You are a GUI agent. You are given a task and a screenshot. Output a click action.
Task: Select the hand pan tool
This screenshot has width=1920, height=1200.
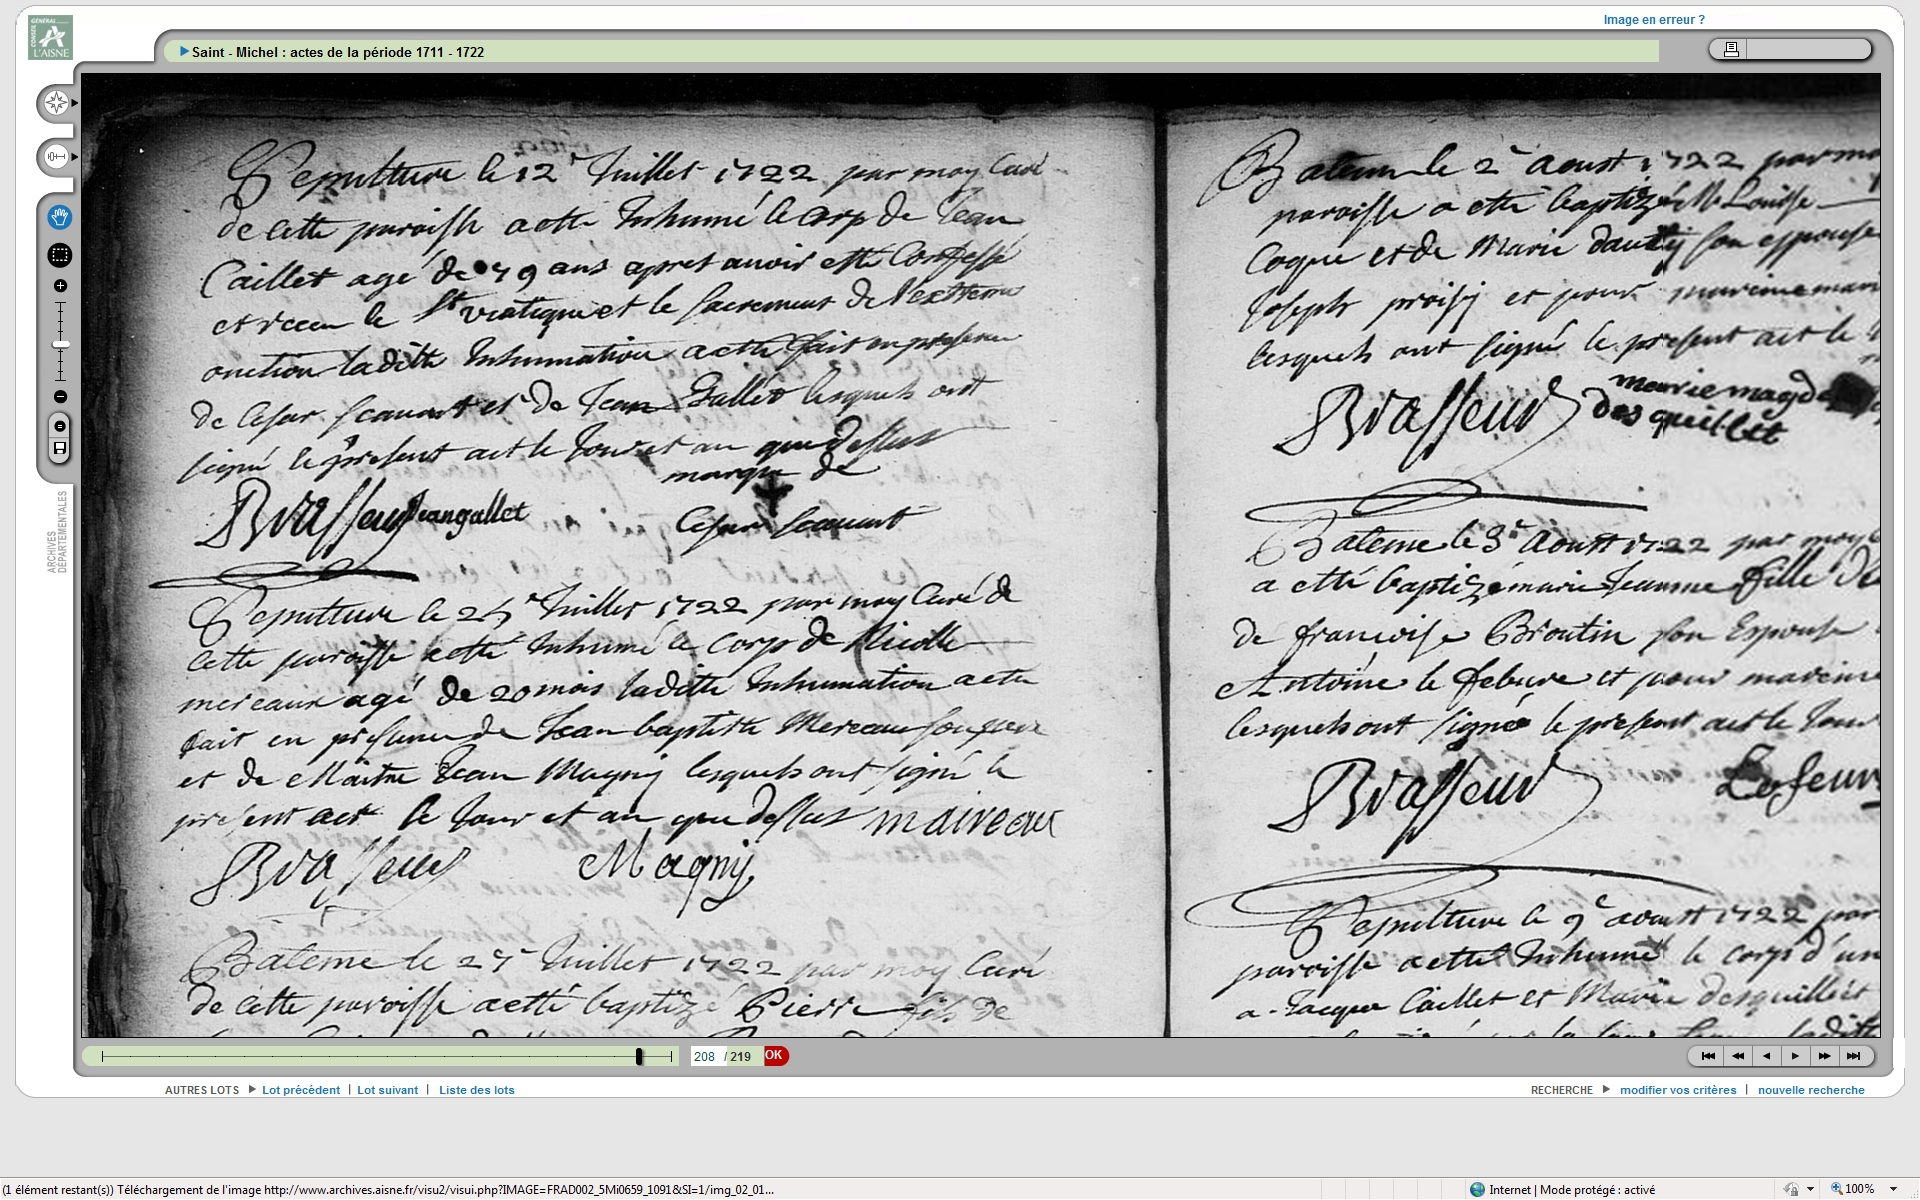(59, 217)
